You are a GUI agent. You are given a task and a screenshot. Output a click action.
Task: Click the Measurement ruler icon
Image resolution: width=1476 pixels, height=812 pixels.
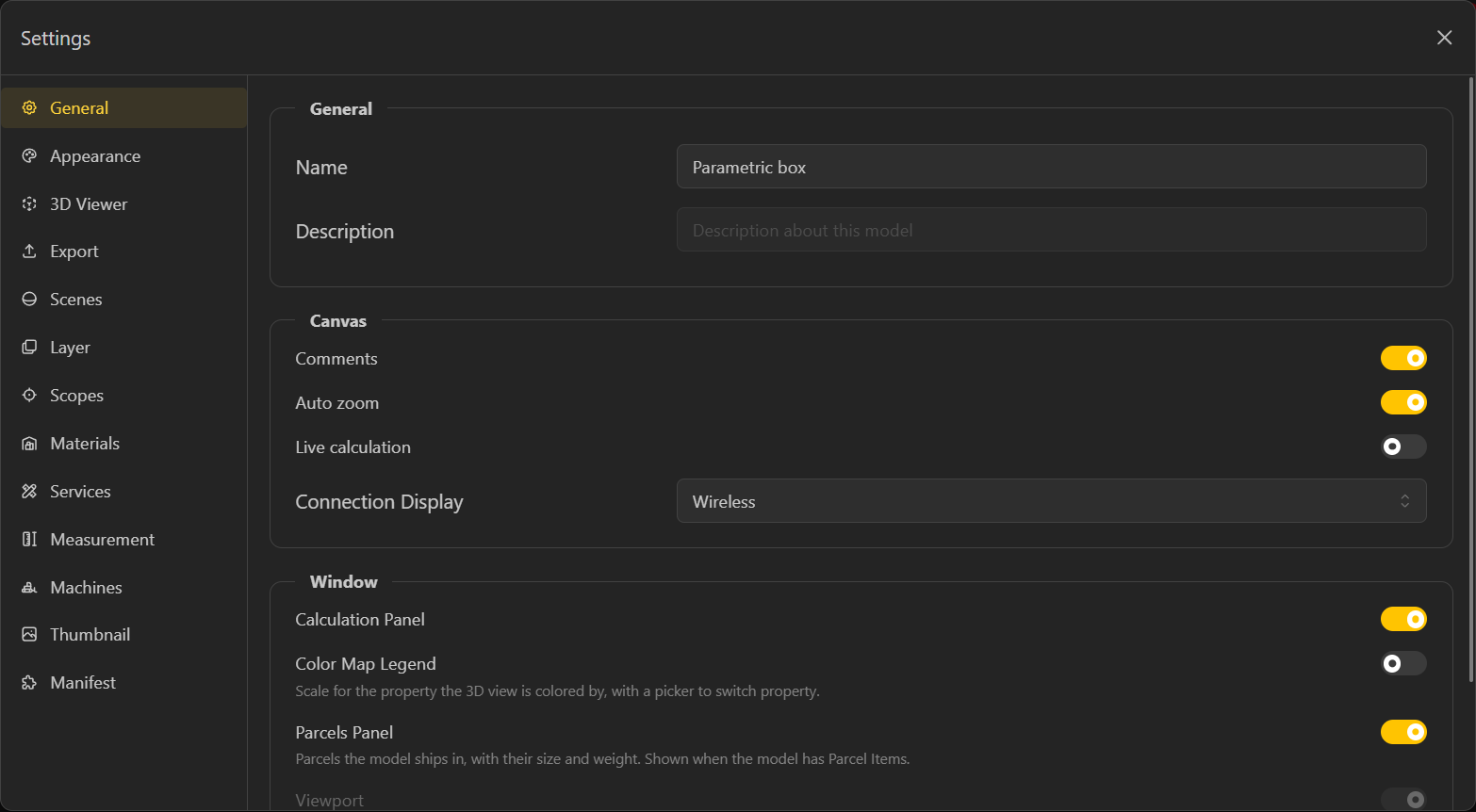point(30,540)
